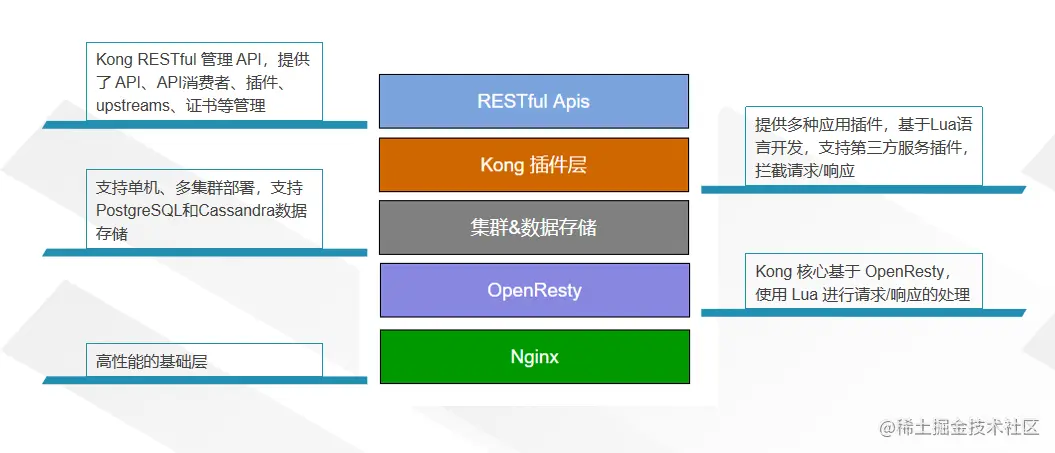Click the green Nginx layer block

(534, 357)
